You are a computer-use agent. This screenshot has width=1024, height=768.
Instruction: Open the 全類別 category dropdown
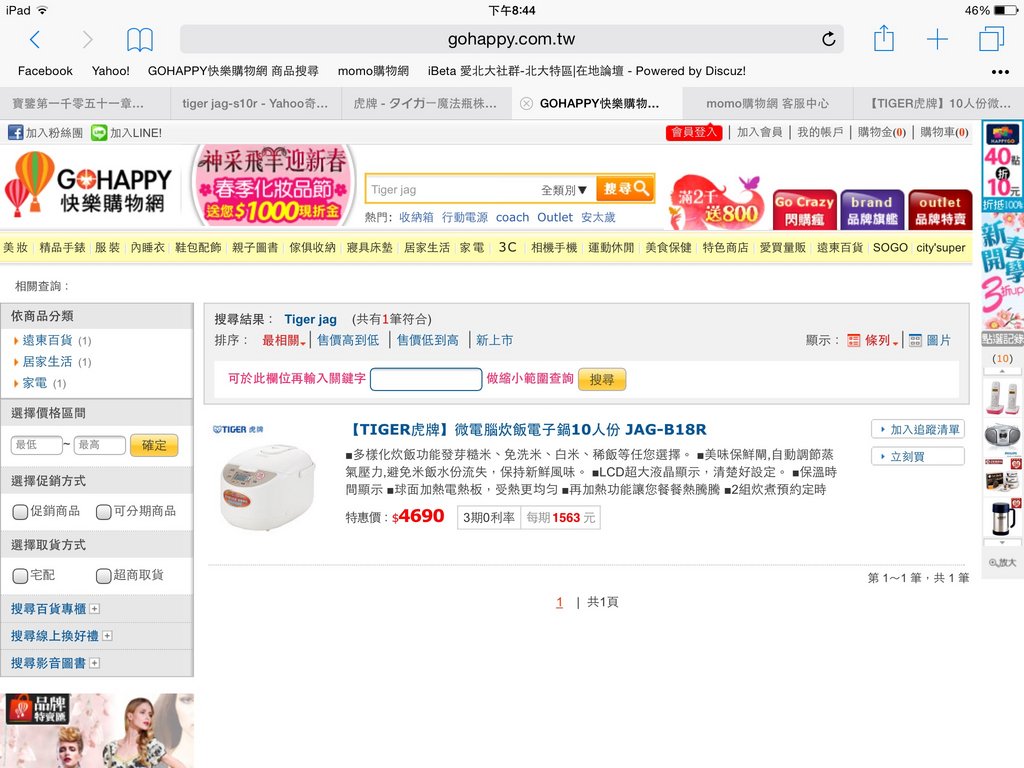[x=564, y=190]
